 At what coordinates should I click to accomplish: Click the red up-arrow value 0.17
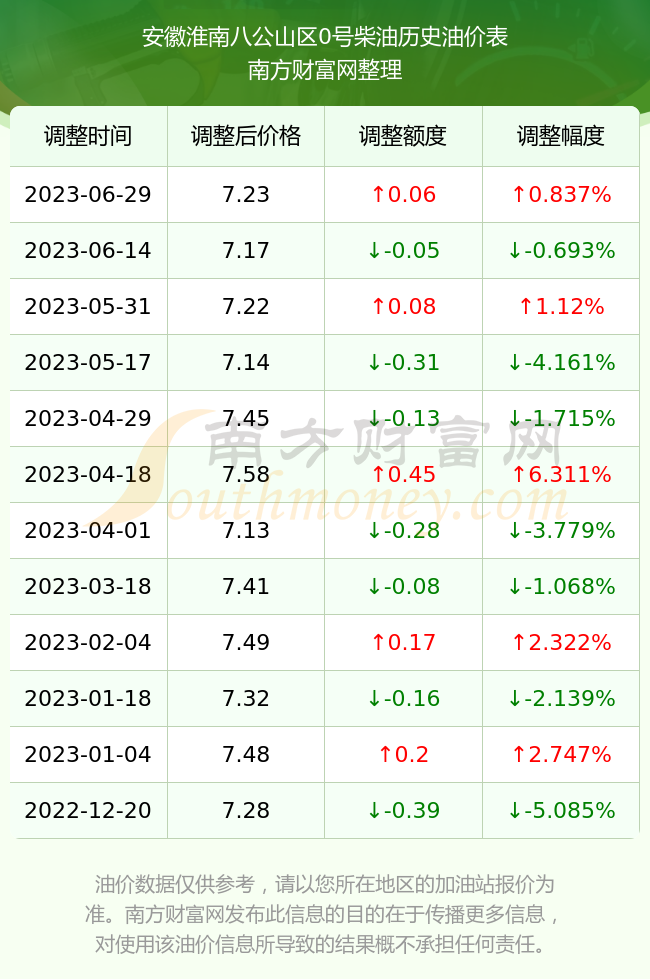point(403,642)
